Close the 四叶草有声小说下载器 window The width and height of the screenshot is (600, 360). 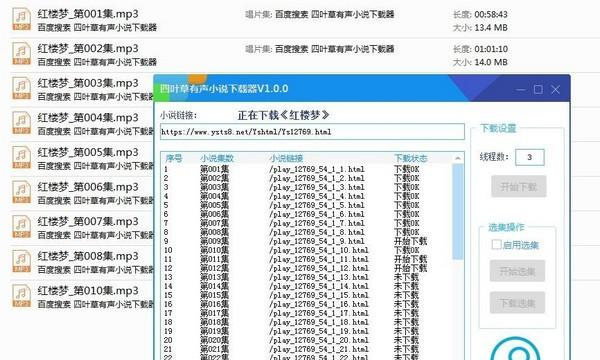pyautogui.click(x=555, y=90)
